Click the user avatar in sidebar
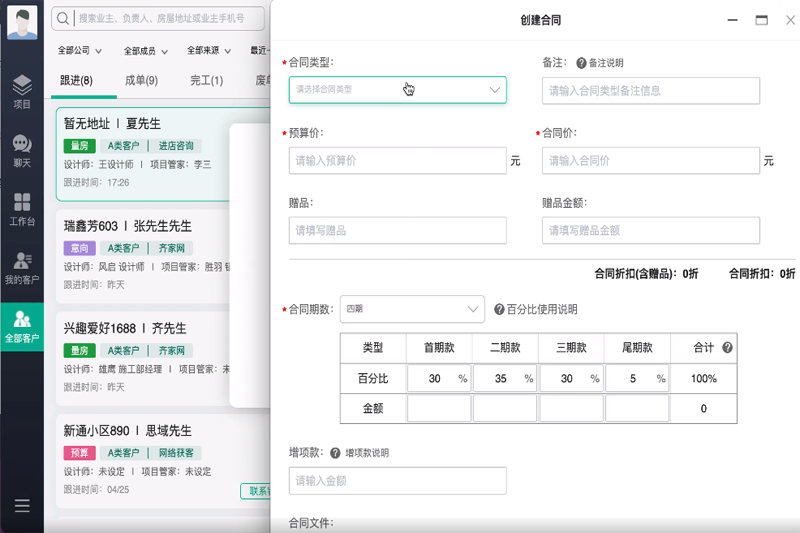This screenshot has width=800, height=533. [x=22, y=22]
